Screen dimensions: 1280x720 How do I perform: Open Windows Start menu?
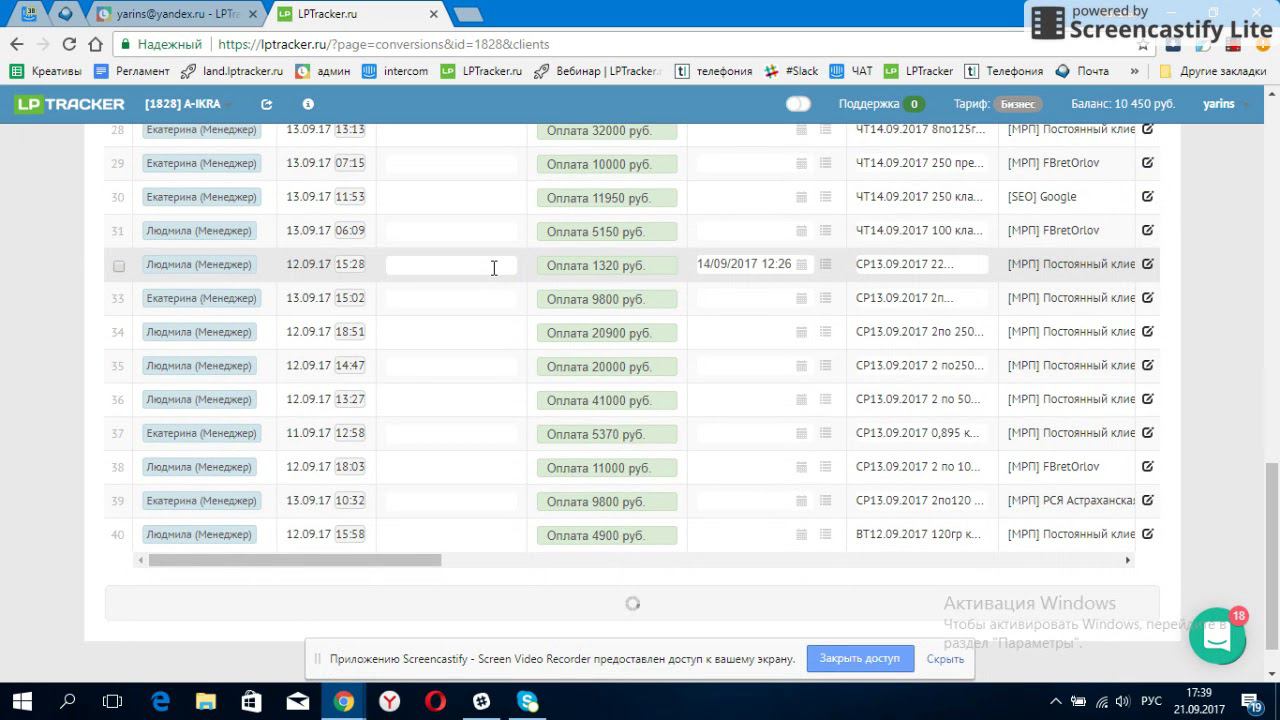pyautogui.click(x=22, y=702)
